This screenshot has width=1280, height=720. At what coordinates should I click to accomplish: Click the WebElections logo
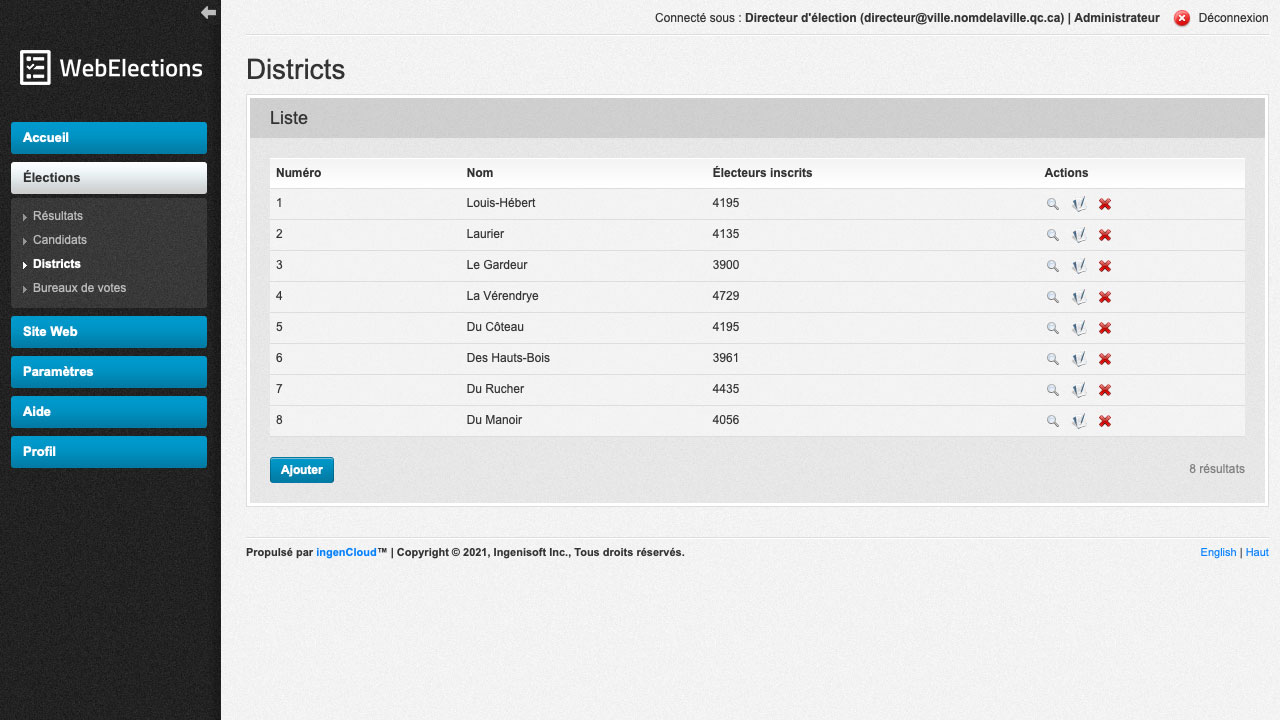(111, 68)
